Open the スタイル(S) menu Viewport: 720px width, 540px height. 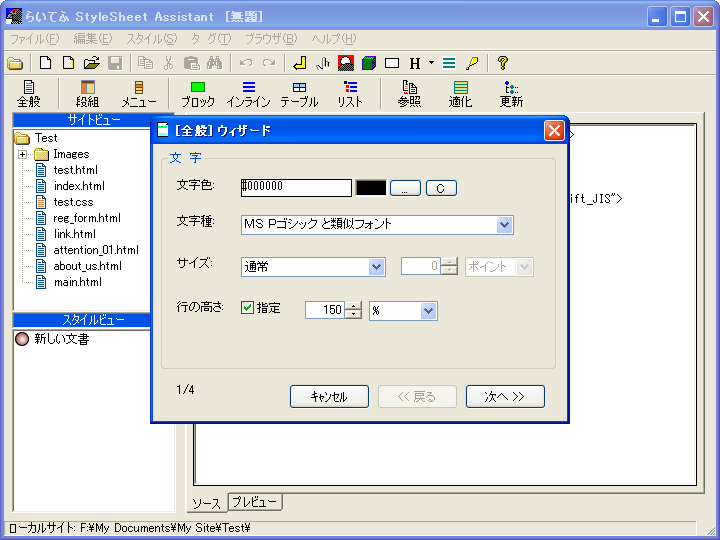click(x=152, y=39)
